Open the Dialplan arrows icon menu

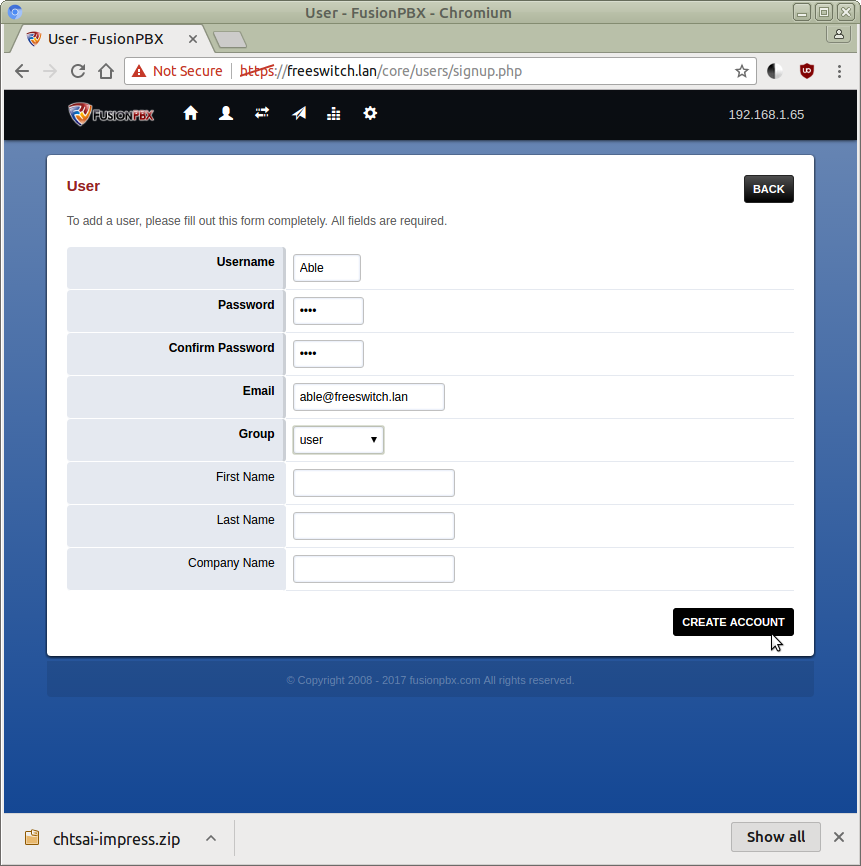262,114
